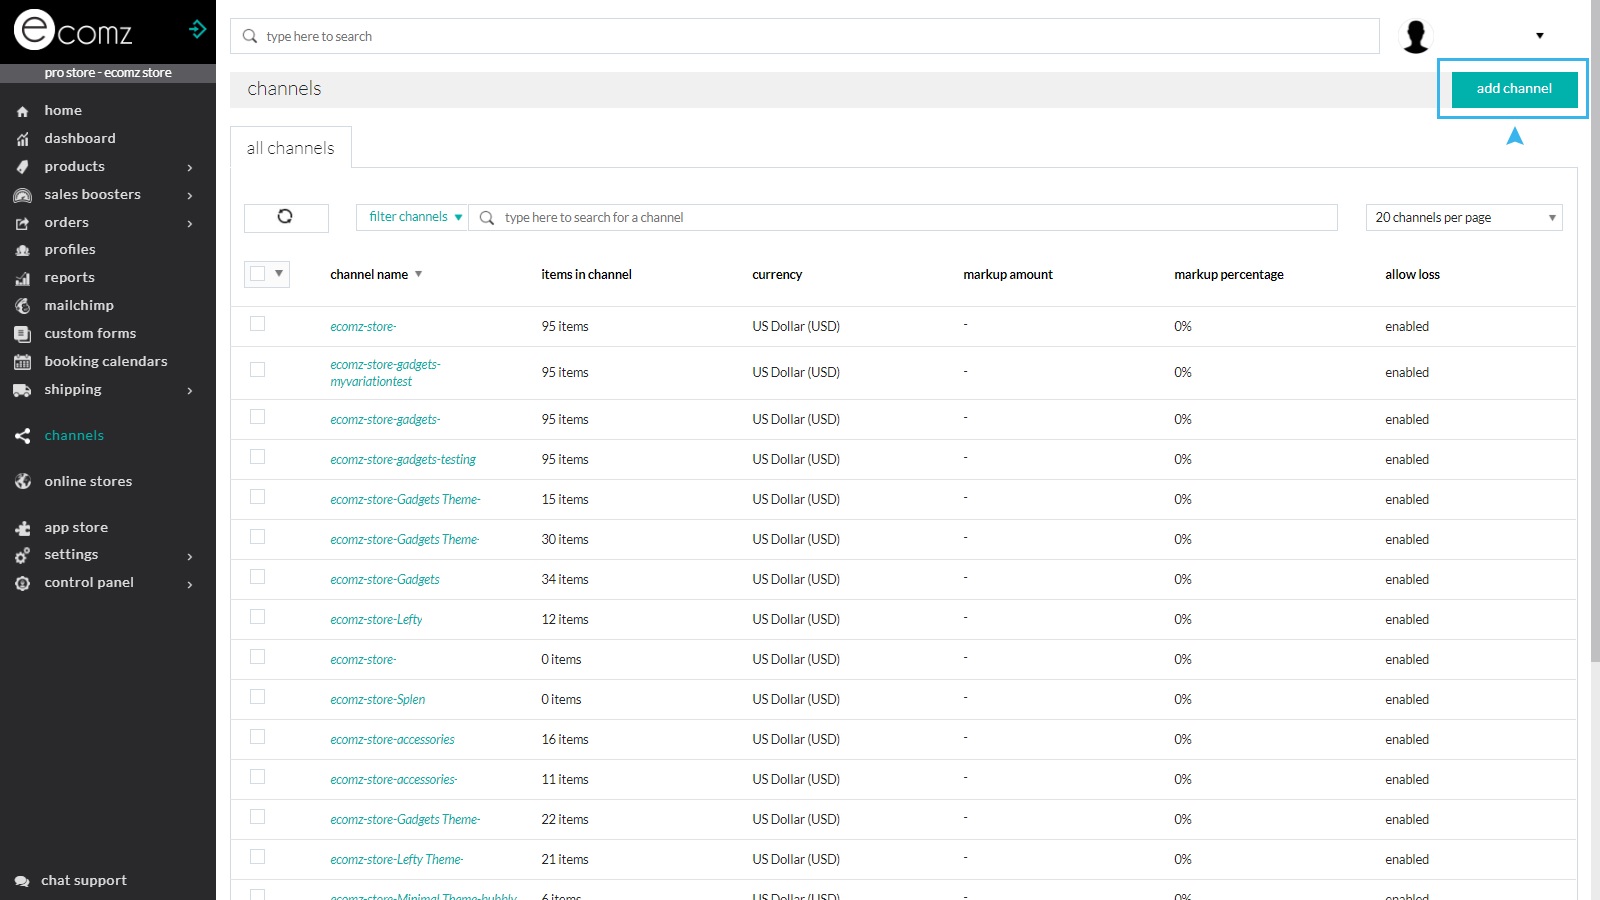The image size is (1600, 900).
Task: Click the mailchimp sidebar icon
Action: 22,306
